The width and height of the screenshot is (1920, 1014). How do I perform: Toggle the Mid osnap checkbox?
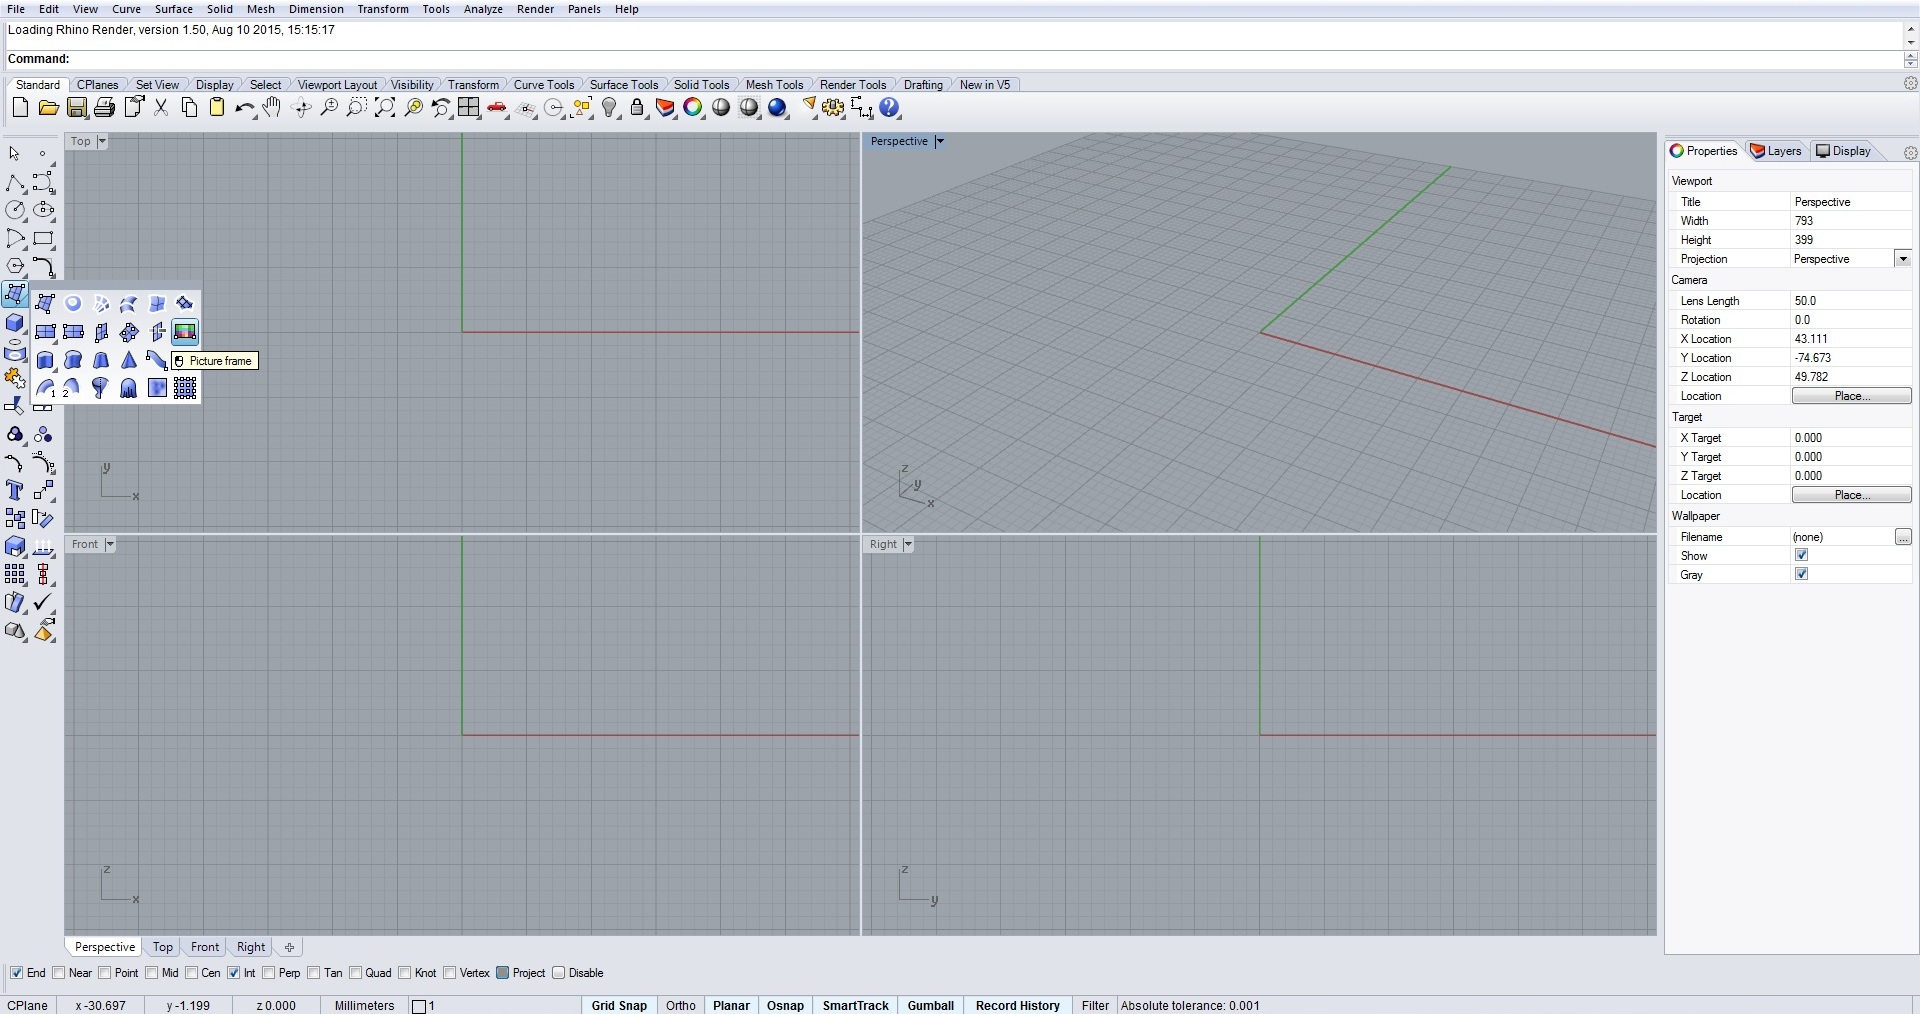(x=152, y=973)
